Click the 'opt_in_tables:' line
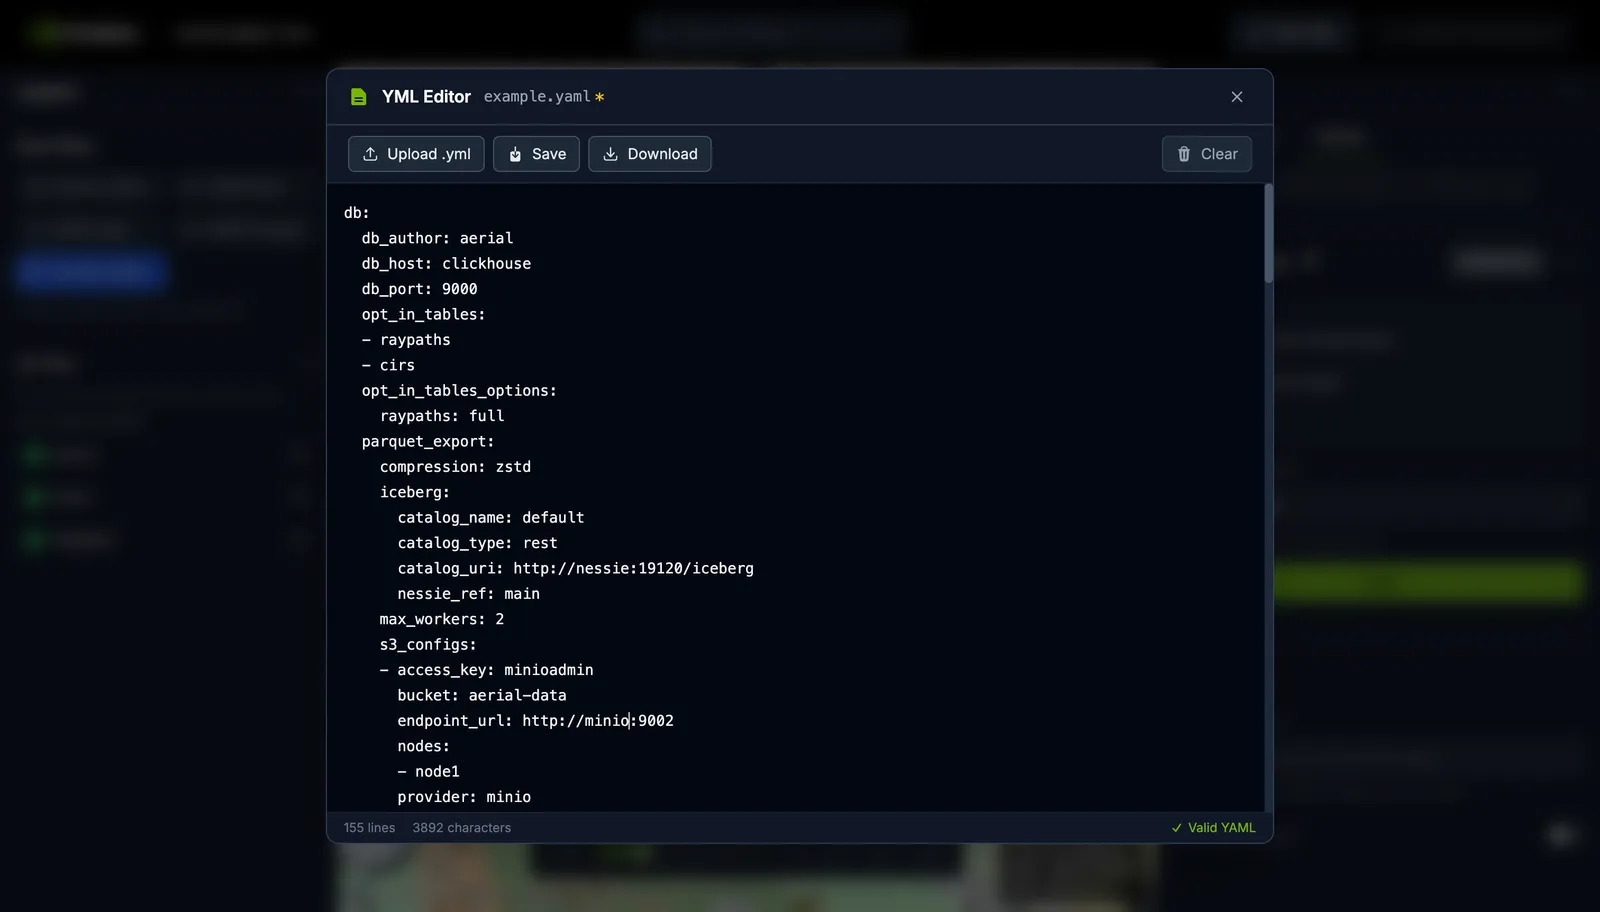This screenshot has width=1600, height=912. click(423, 315)
